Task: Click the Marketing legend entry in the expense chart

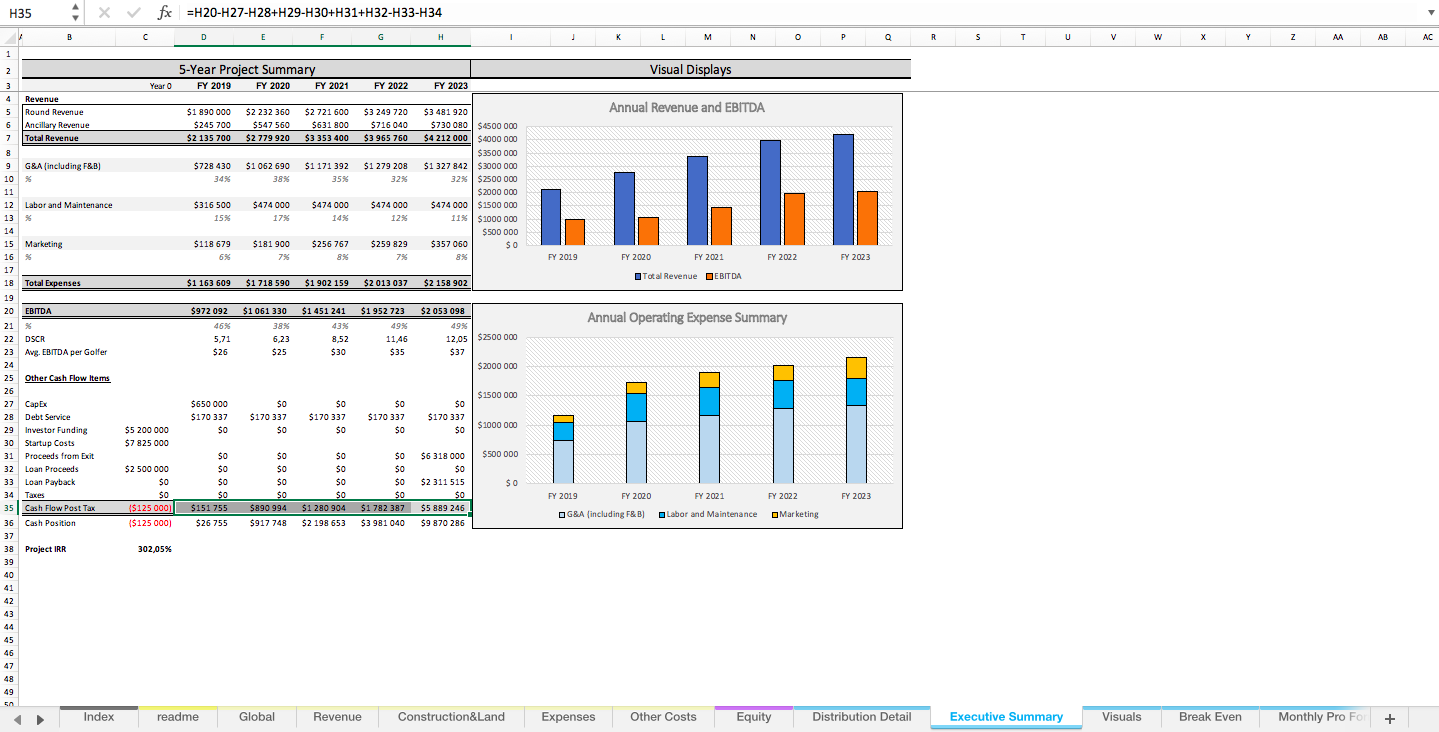Action: tap(795, 514)
